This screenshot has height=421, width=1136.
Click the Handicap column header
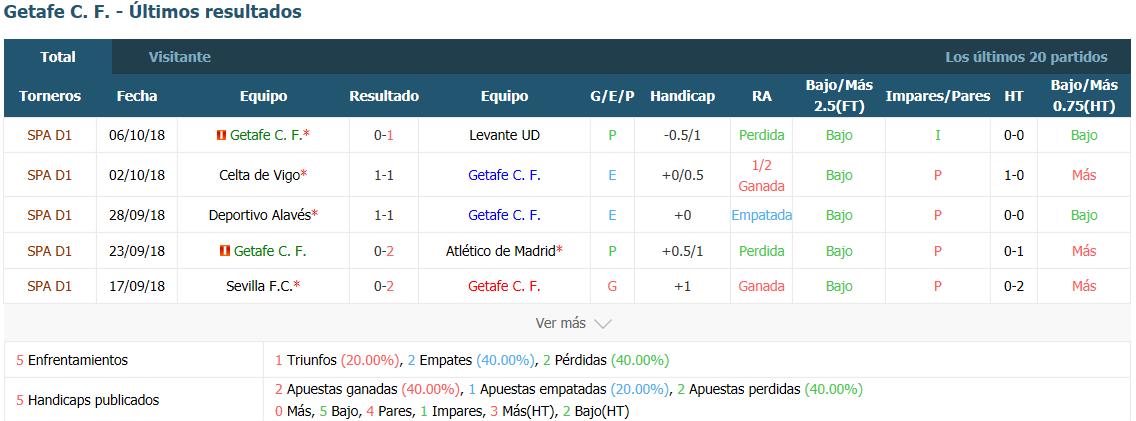[x=682, y=96]
